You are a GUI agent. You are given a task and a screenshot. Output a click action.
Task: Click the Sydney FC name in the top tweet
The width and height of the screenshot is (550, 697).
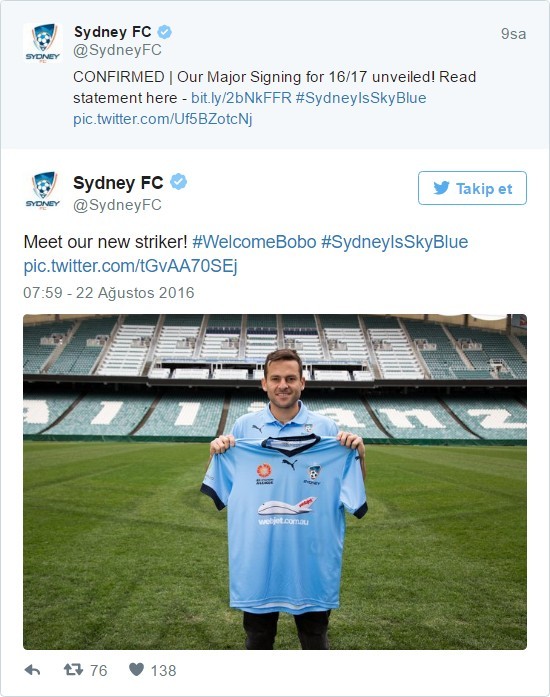coord(112,32)
